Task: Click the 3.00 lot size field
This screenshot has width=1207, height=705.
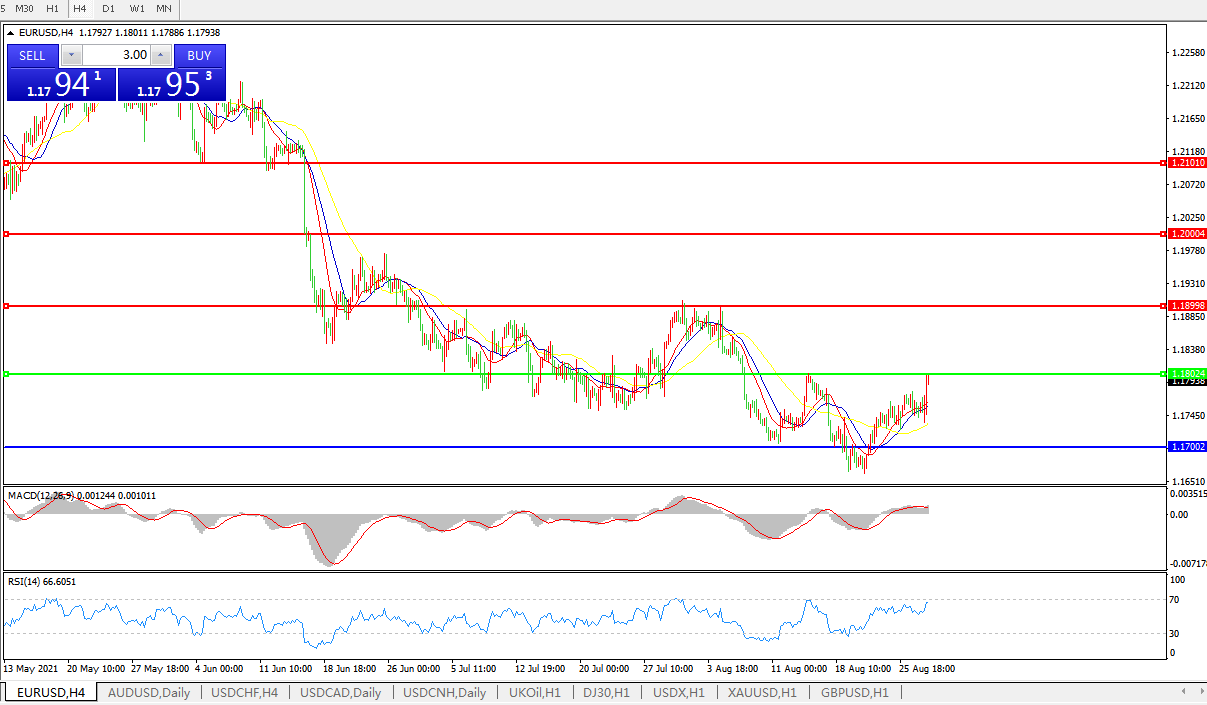Action: point(117,56)
